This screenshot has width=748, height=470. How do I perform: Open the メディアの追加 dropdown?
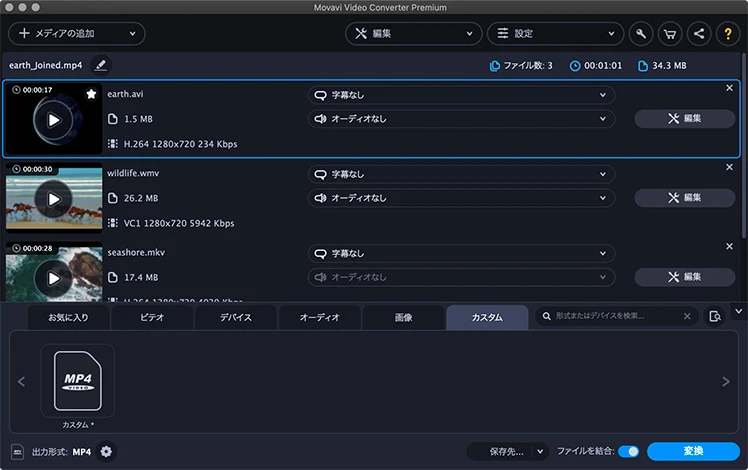76,34
